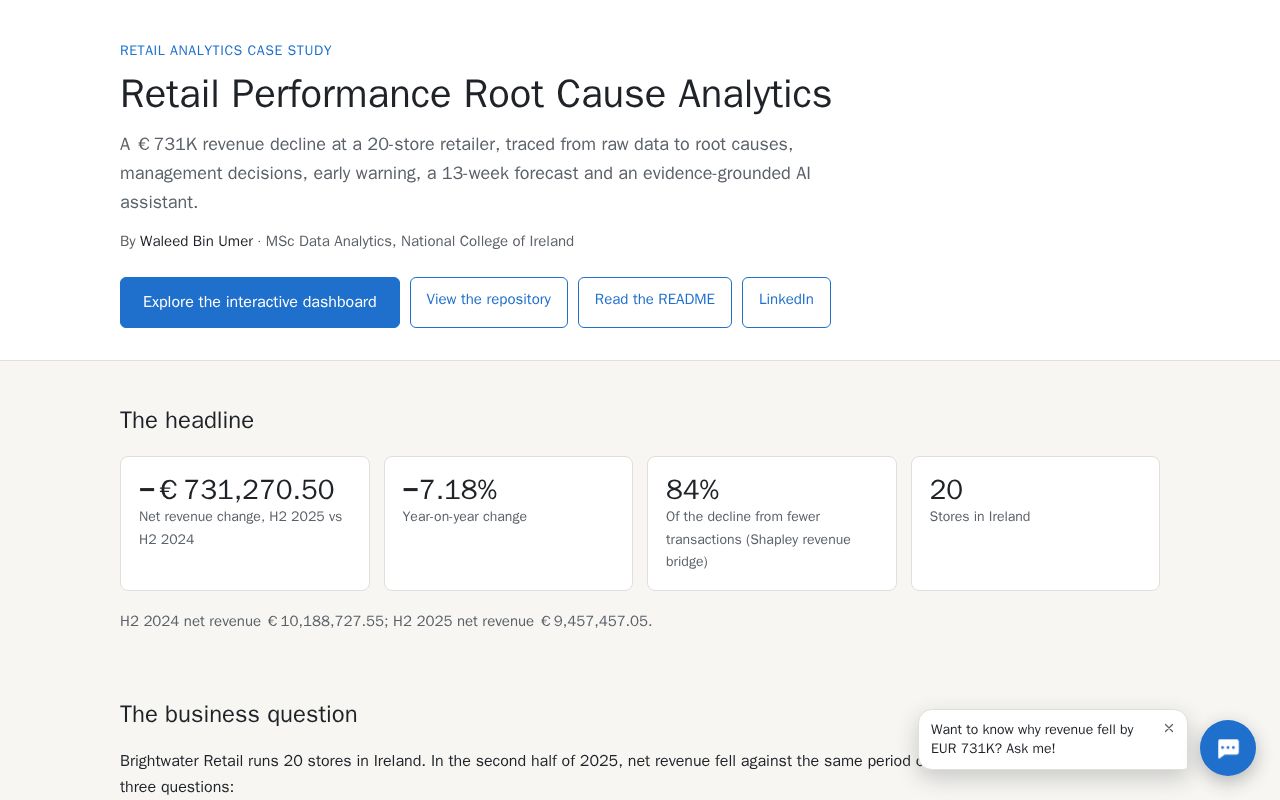Image resolution: width=1280 pixels, height=800 pixels.
Task: Select the 'Stores in Ireland' caption
Action: click(980, 517)
